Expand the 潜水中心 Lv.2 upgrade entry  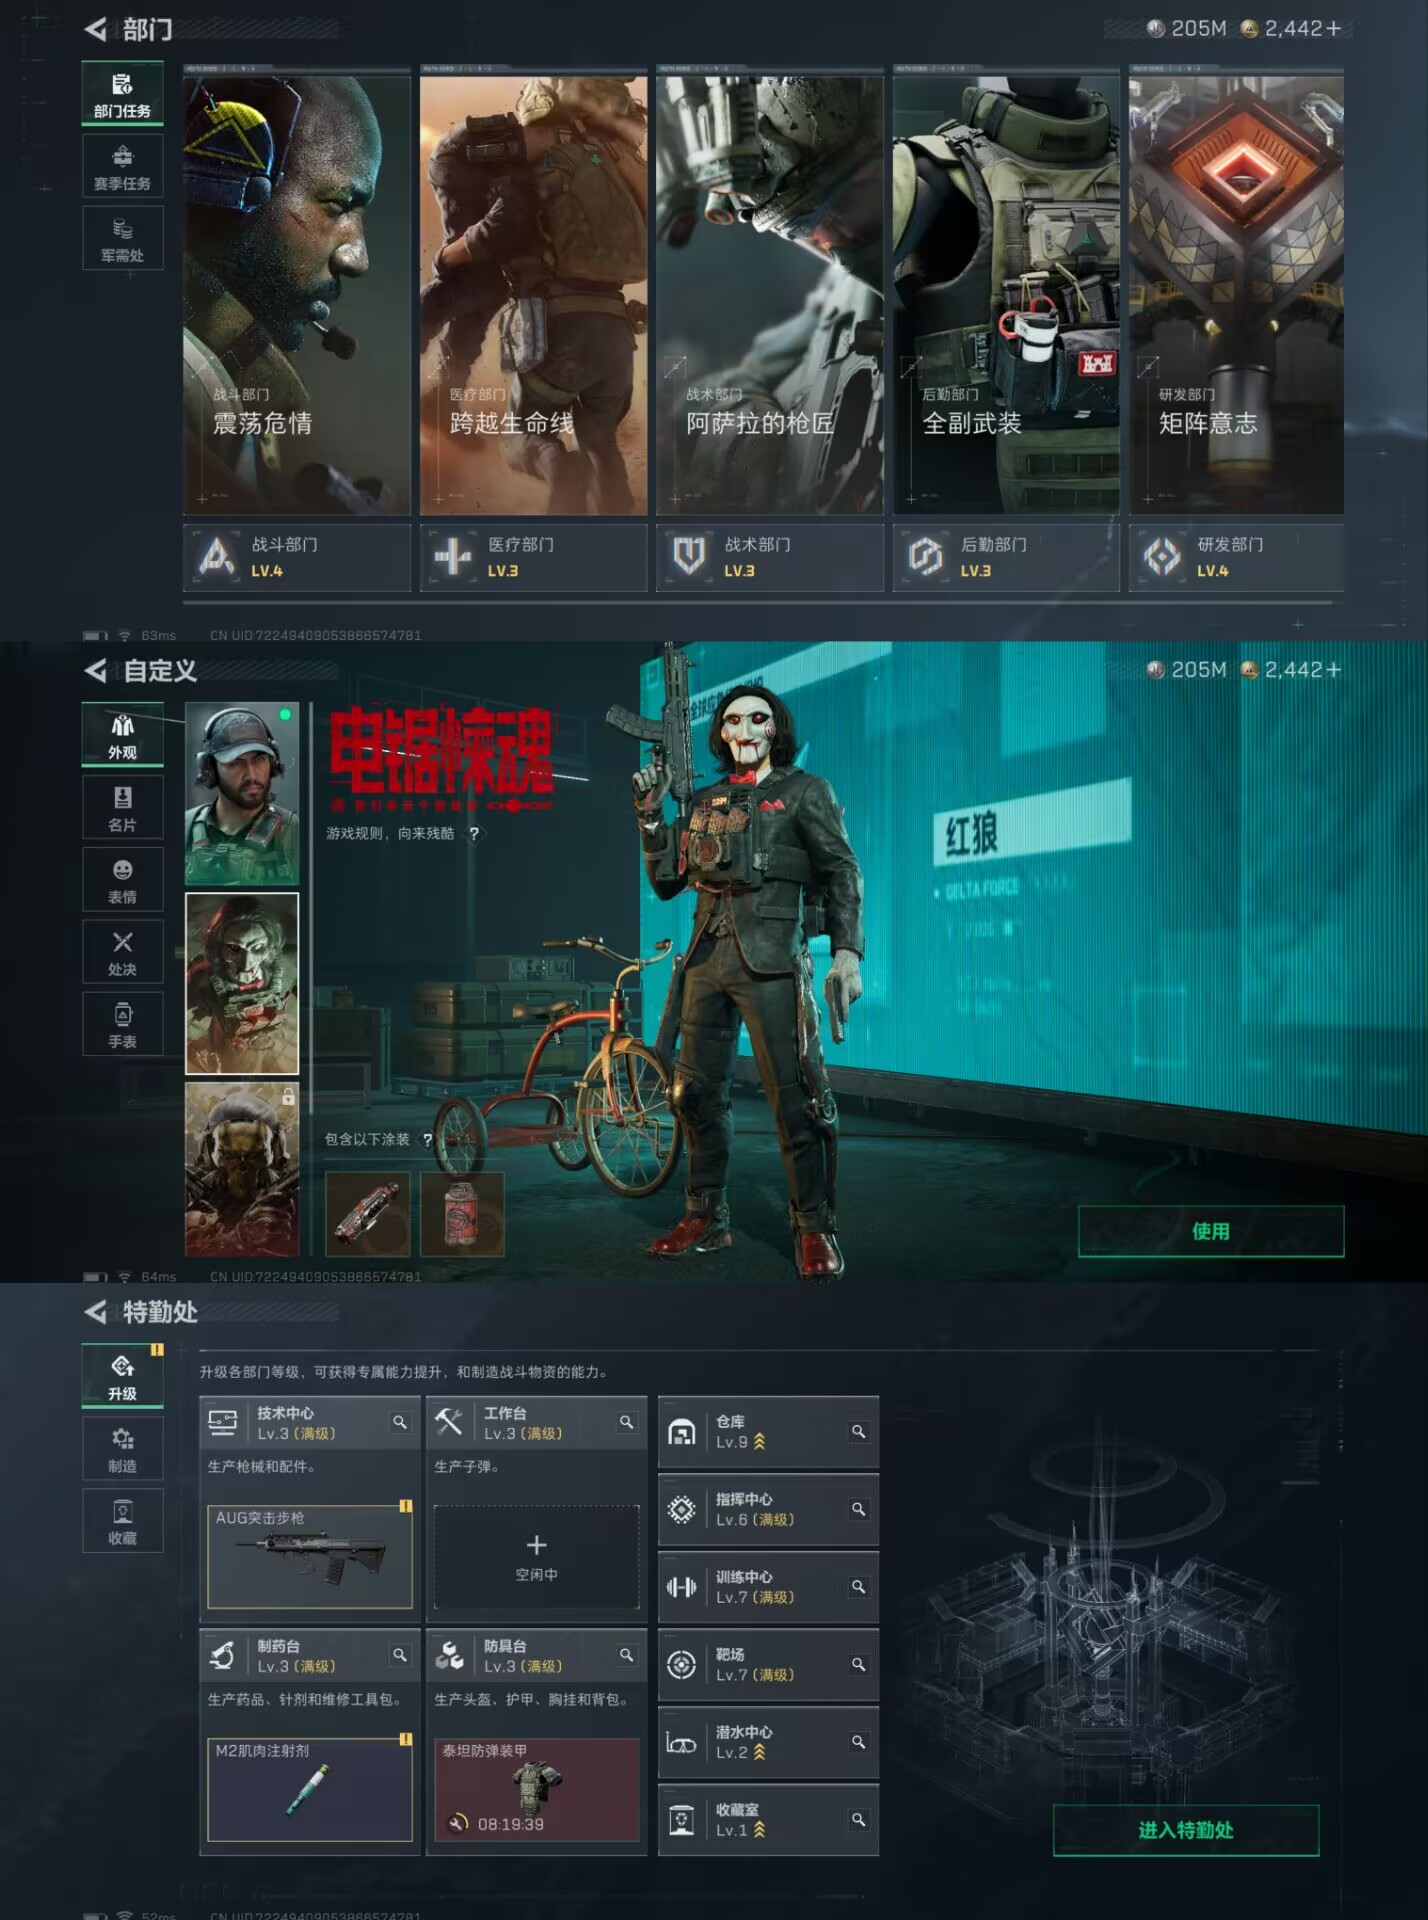pyautogui.click(x=767, y=1742)
